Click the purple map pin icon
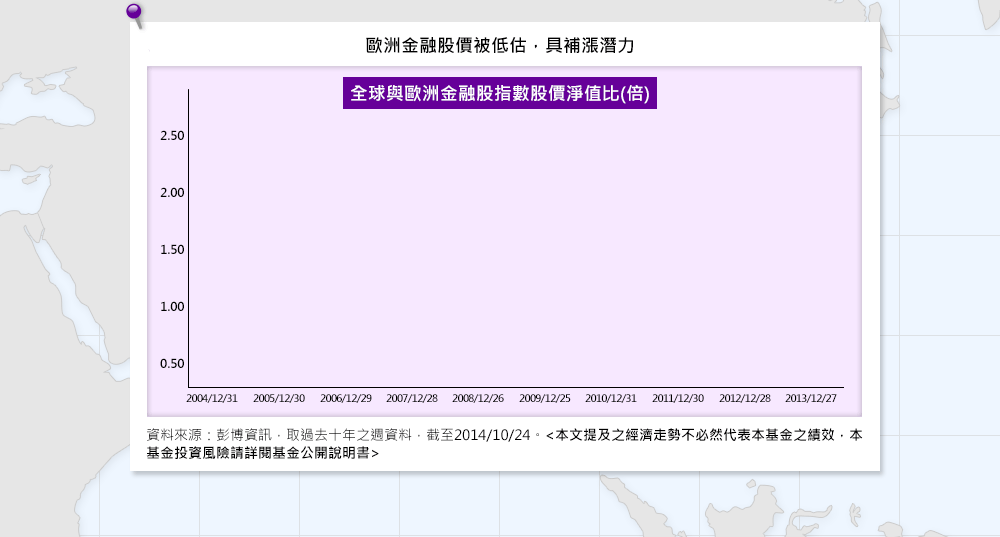Screen dimensions: 1000x537 pos(134,12)
